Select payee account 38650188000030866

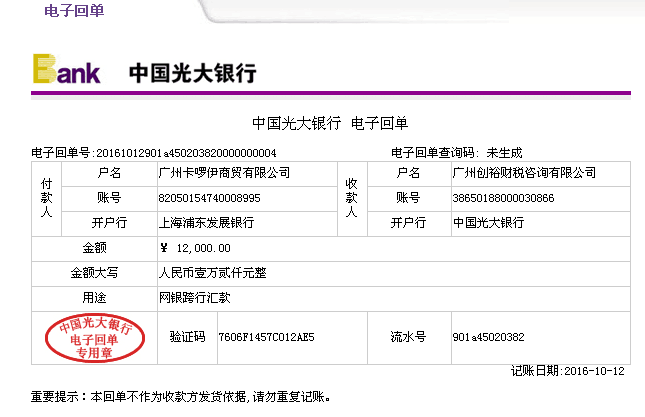click(503, 198)
